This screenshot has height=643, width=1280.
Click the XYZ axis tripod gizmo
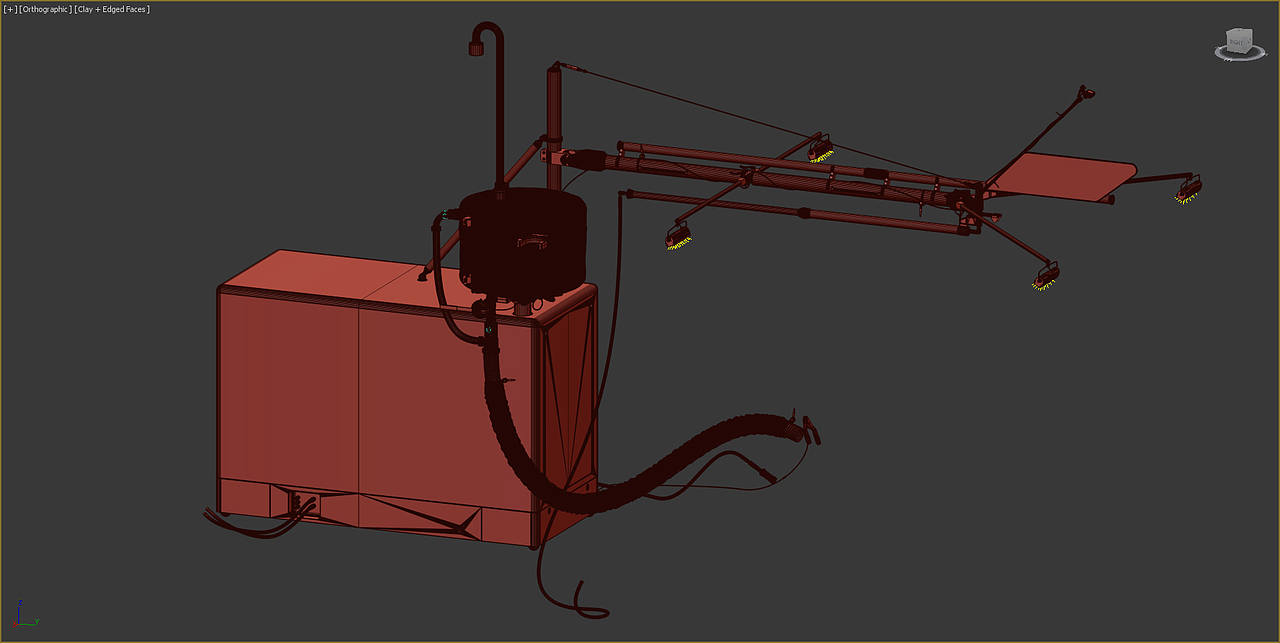[26, 614]
